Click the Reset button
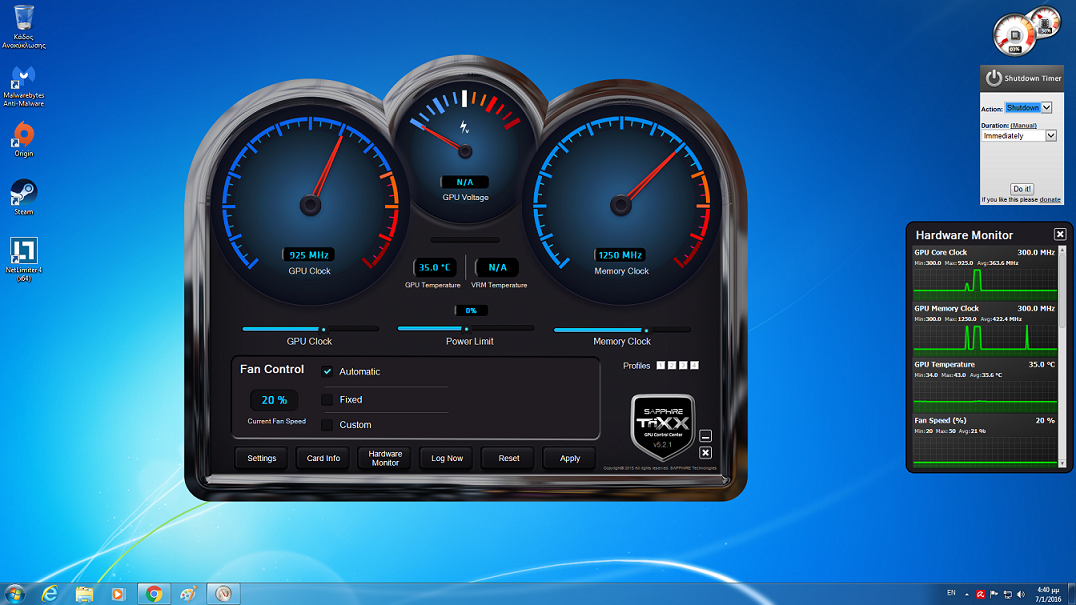The height and width of the screenshot is (605, 1076). point(508,458)
